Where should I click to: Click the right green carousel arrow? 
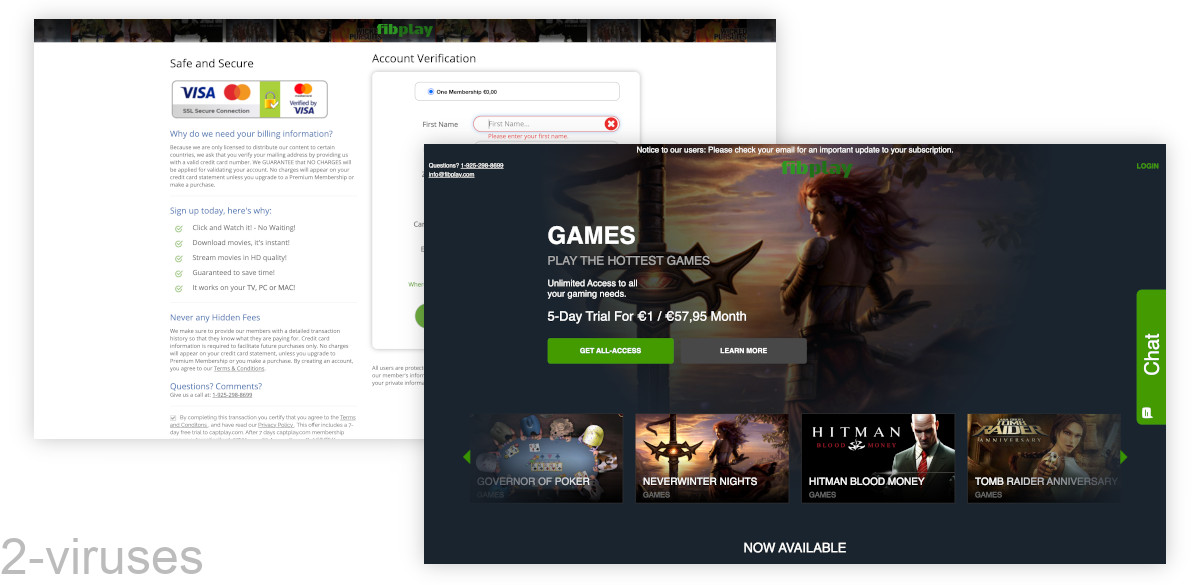coord(1124,457)
